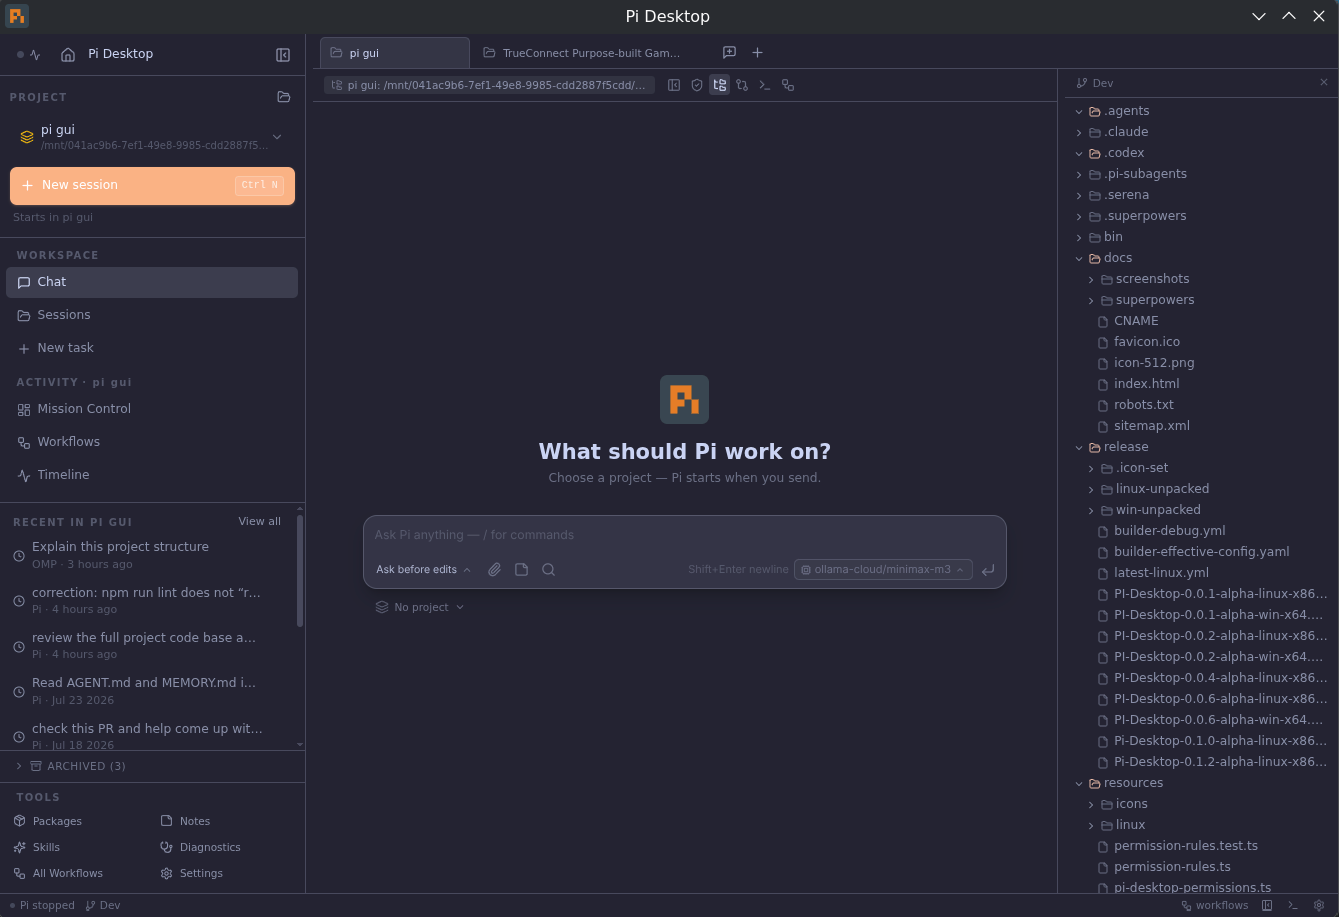
Task: Click the shield check icon in toolbar
Action: [x=697, y=85]
